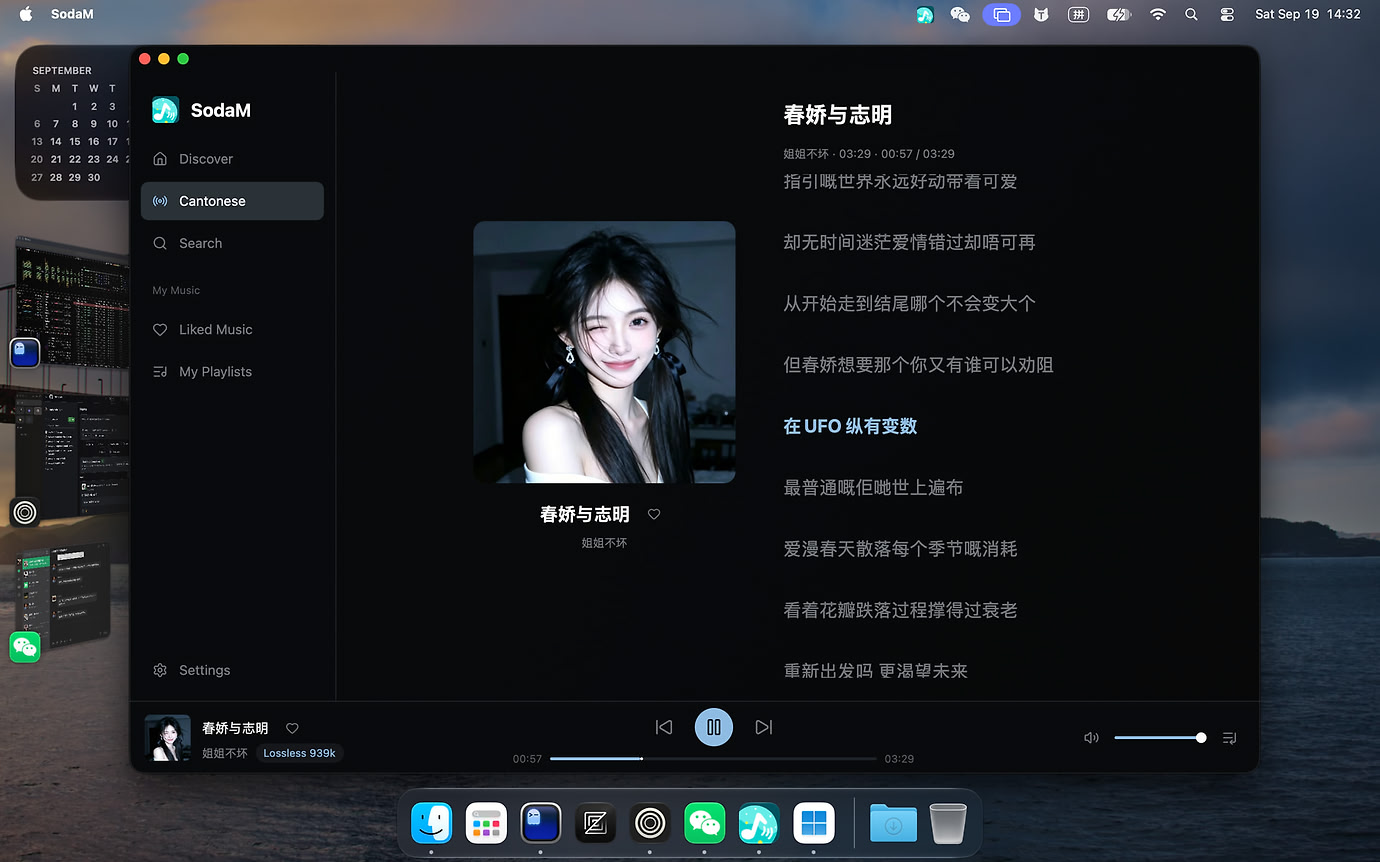This screenshot has width=1380, height=862.
Task: Skip to the previous track
Action: pos(664,727)
